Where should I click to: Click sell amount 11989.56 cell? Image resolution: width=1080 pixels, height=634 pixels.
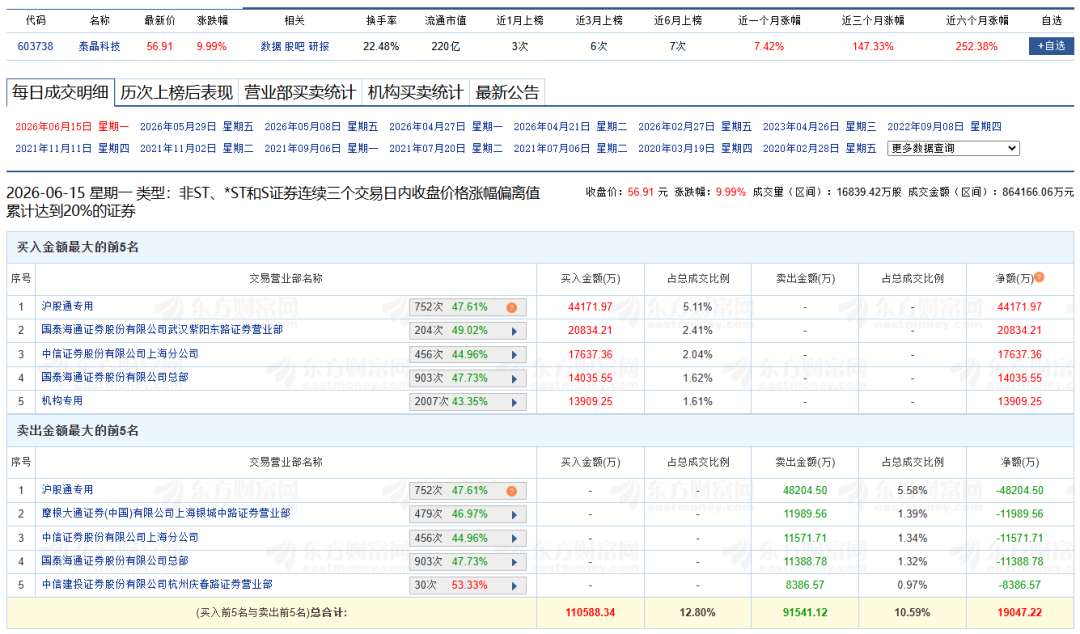click(x=805, y=513)
